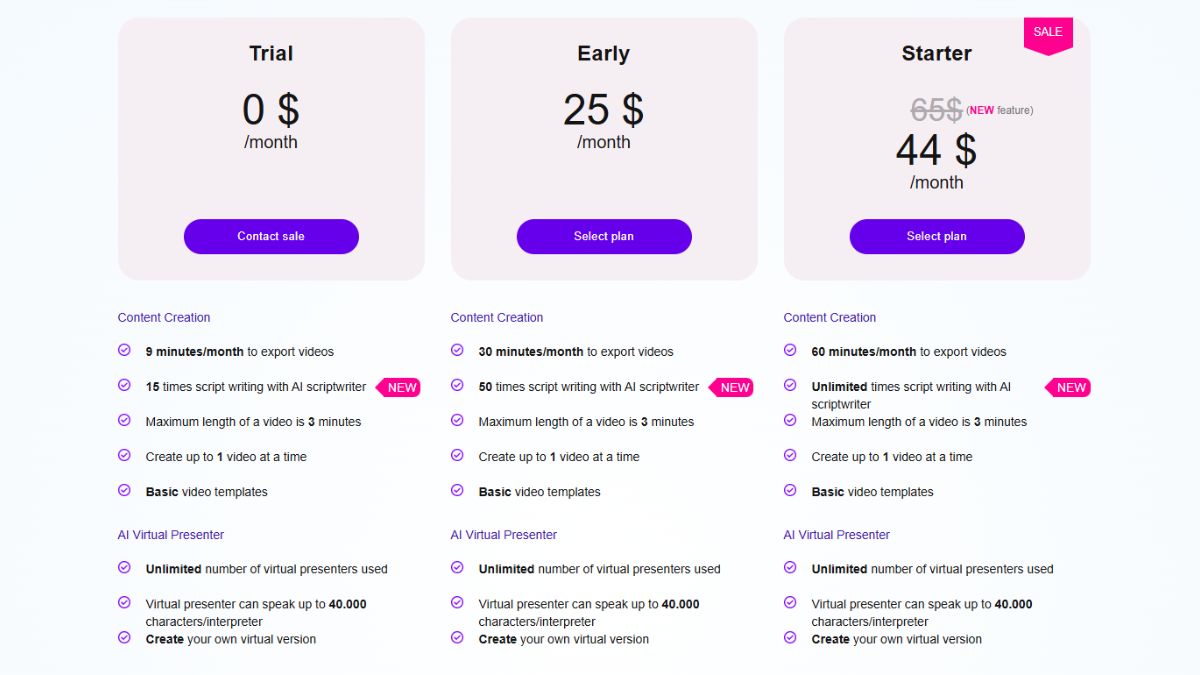Click the (NEW feature) label near Starter price
The width and height of the screenshot is (1200, 675).
tap(1000, 110)
